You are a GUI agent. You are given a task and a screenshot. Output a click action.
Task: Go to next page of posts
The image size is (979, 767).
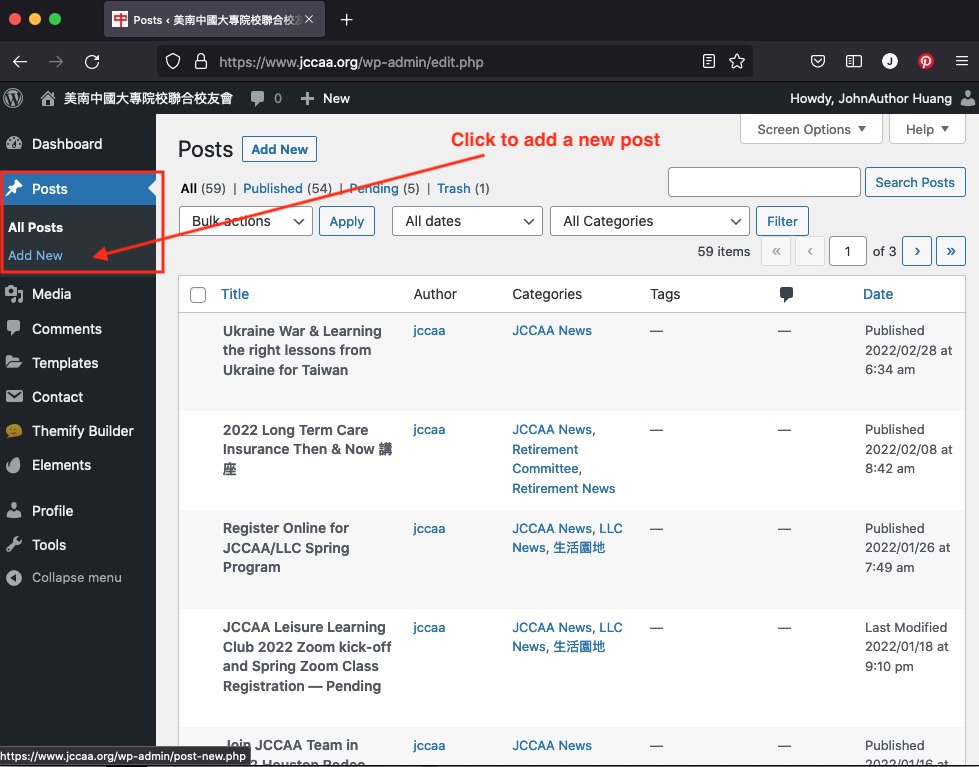pyautogui.click(x=917, y=251)
